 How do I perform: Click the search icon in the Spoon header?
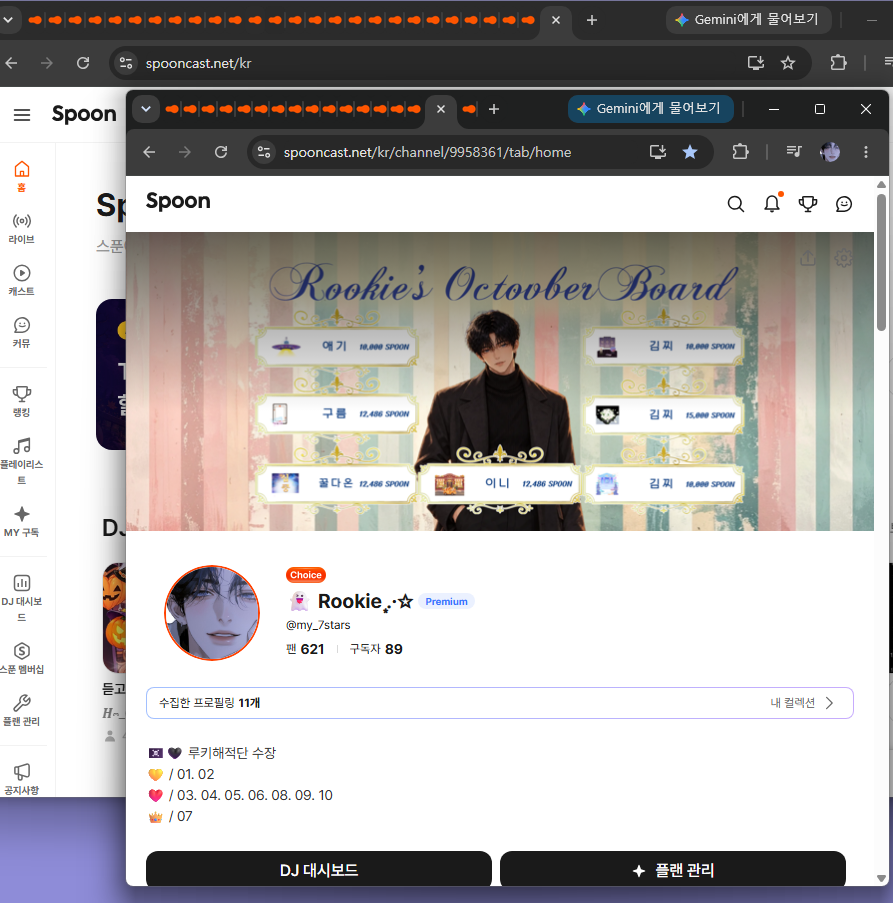pyautogui.click(x=735, y=204)
